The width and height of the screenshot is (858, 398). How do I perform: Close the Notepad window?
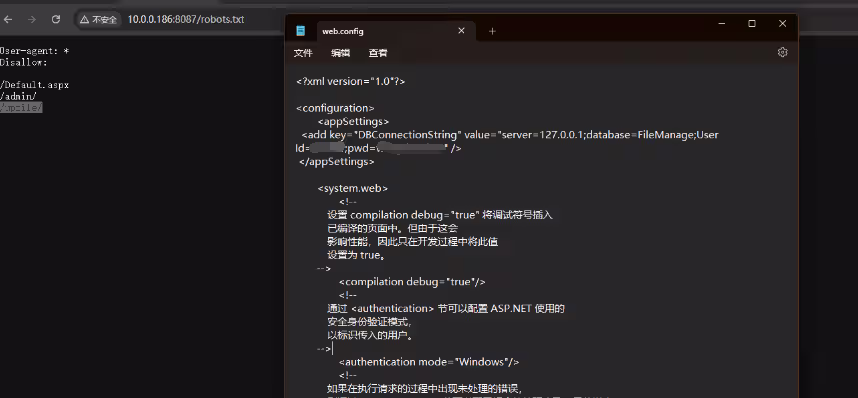click(x=782, y=24)
